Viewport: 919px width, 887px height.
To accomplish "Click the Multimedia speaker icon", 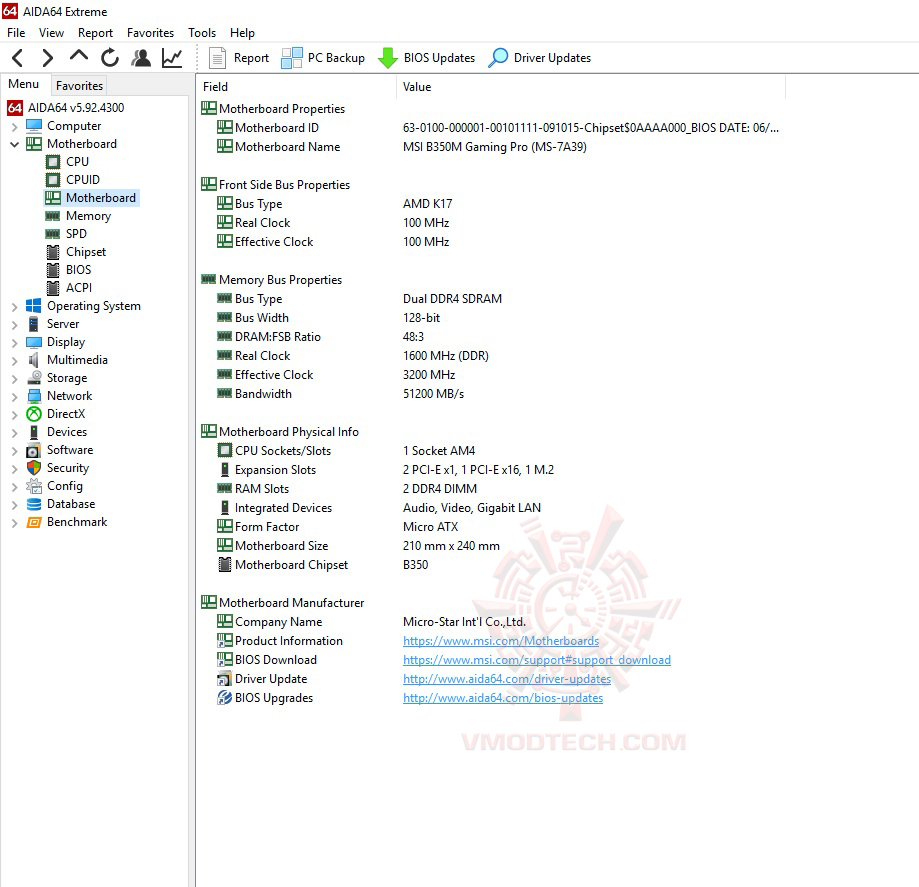I will (x=34, y=360).
